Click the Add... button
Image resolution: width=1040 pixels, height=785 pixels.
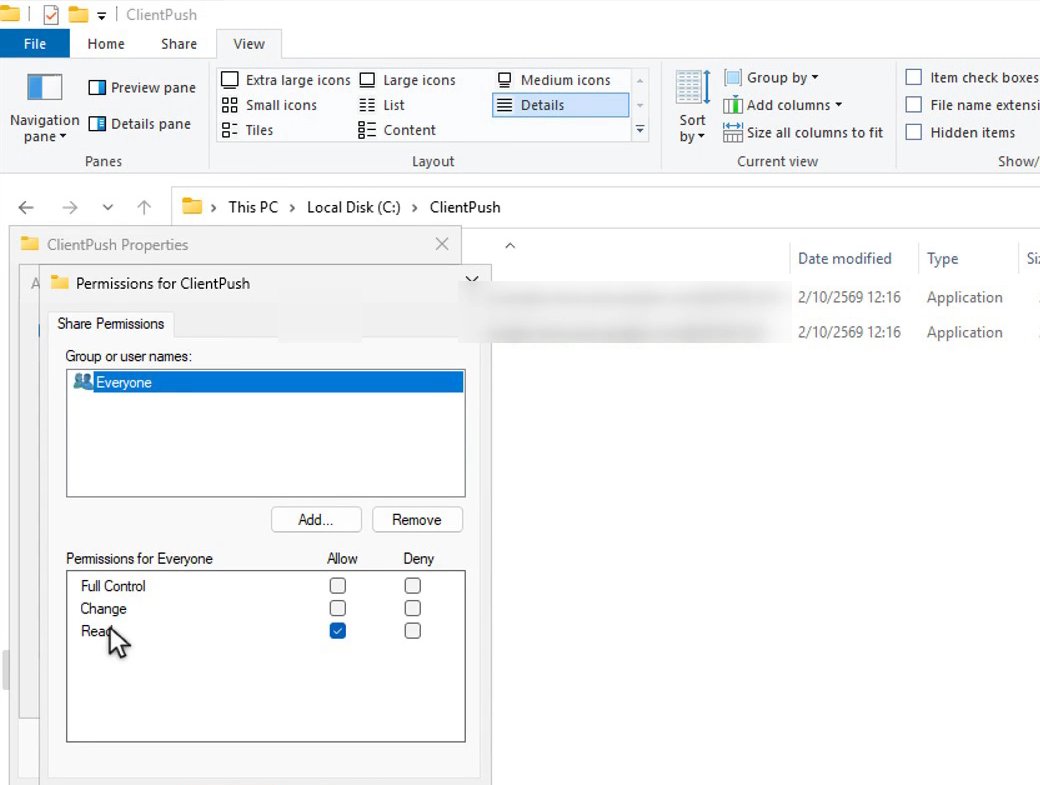(316, 520)
